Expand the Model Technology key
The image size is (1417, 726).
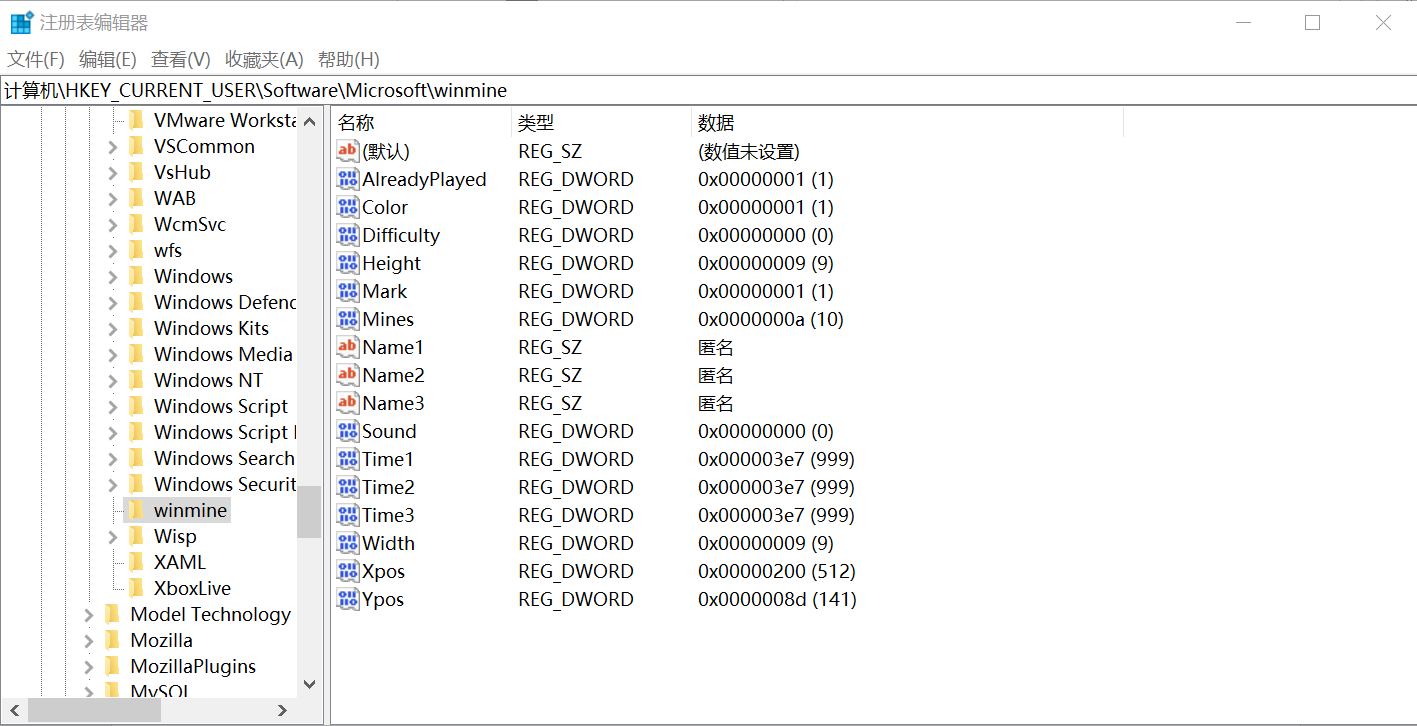pos(89,615)
